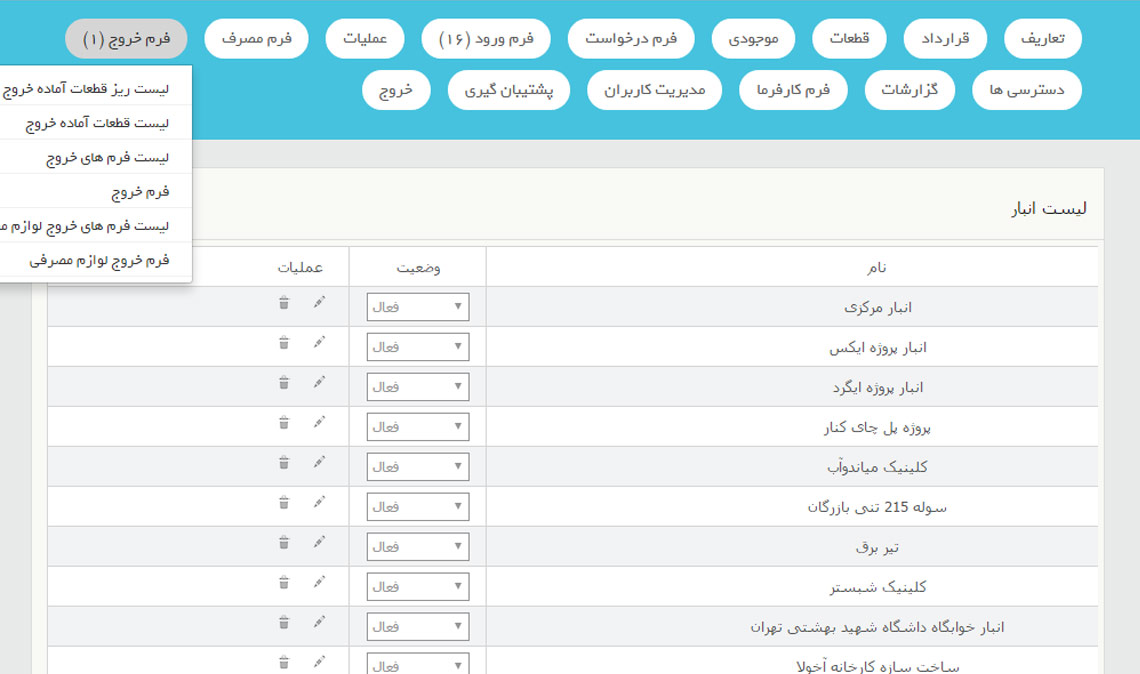This screenshot has width=1140, height=674.
Task: Open the گزارشات reports button
Action: [910, 90]
